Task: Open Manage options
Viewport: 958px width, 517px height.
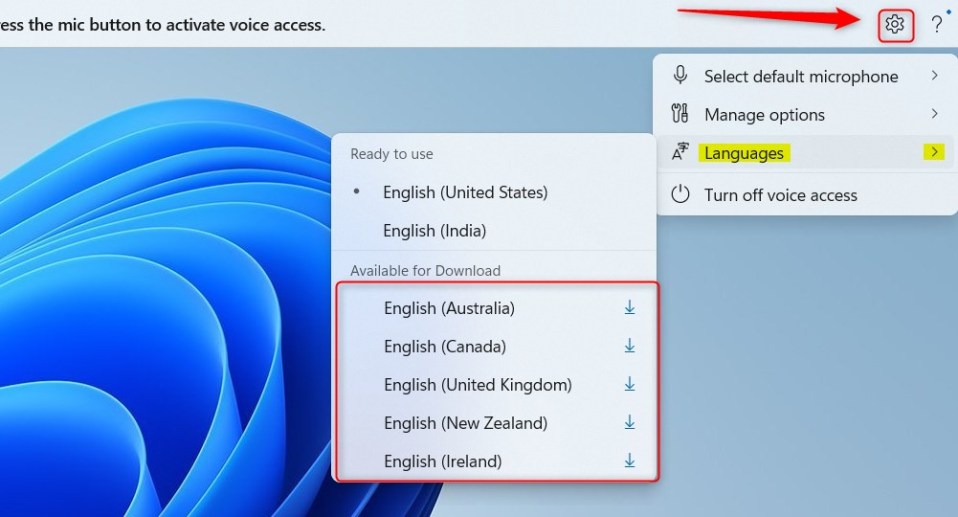Action: point(803,114)
